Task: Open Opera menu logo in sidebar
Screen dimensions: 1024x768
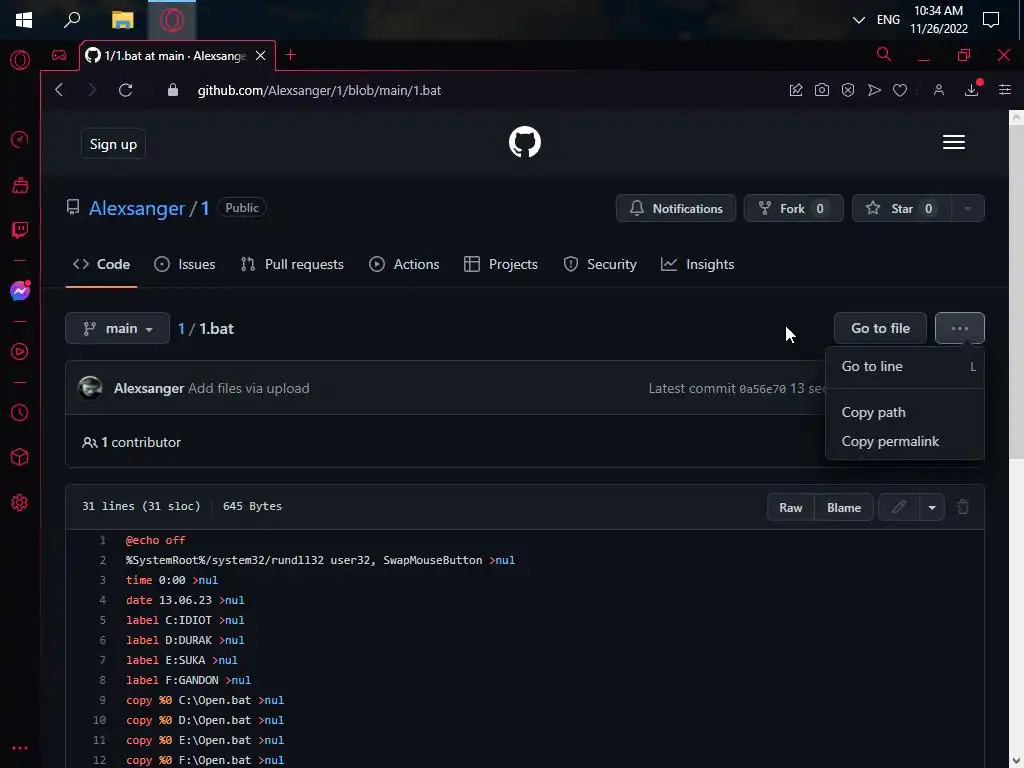Action: click(20, 60)
